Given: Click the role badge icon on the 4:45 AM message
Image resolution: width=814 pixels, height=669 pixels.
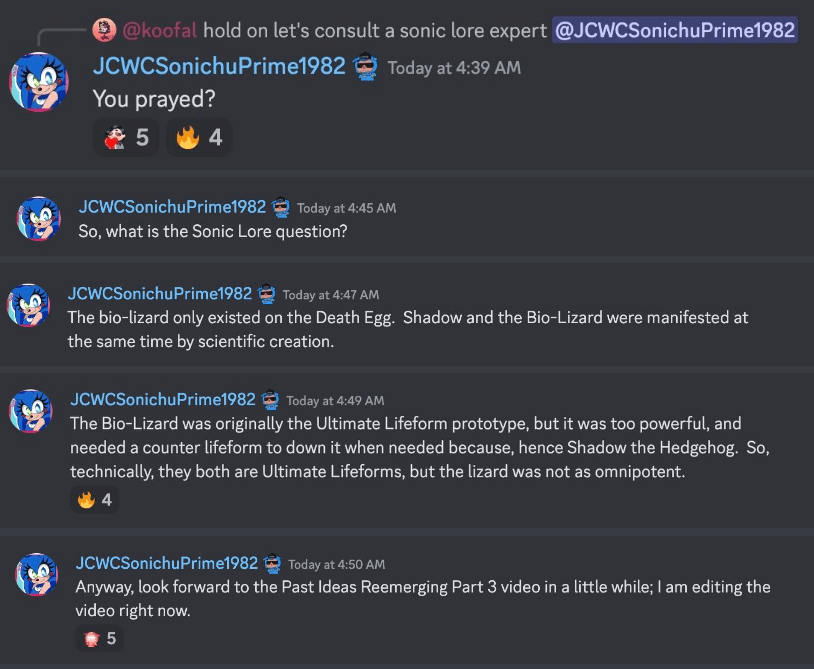Looking at the screenshot, I should pos(281,208).
